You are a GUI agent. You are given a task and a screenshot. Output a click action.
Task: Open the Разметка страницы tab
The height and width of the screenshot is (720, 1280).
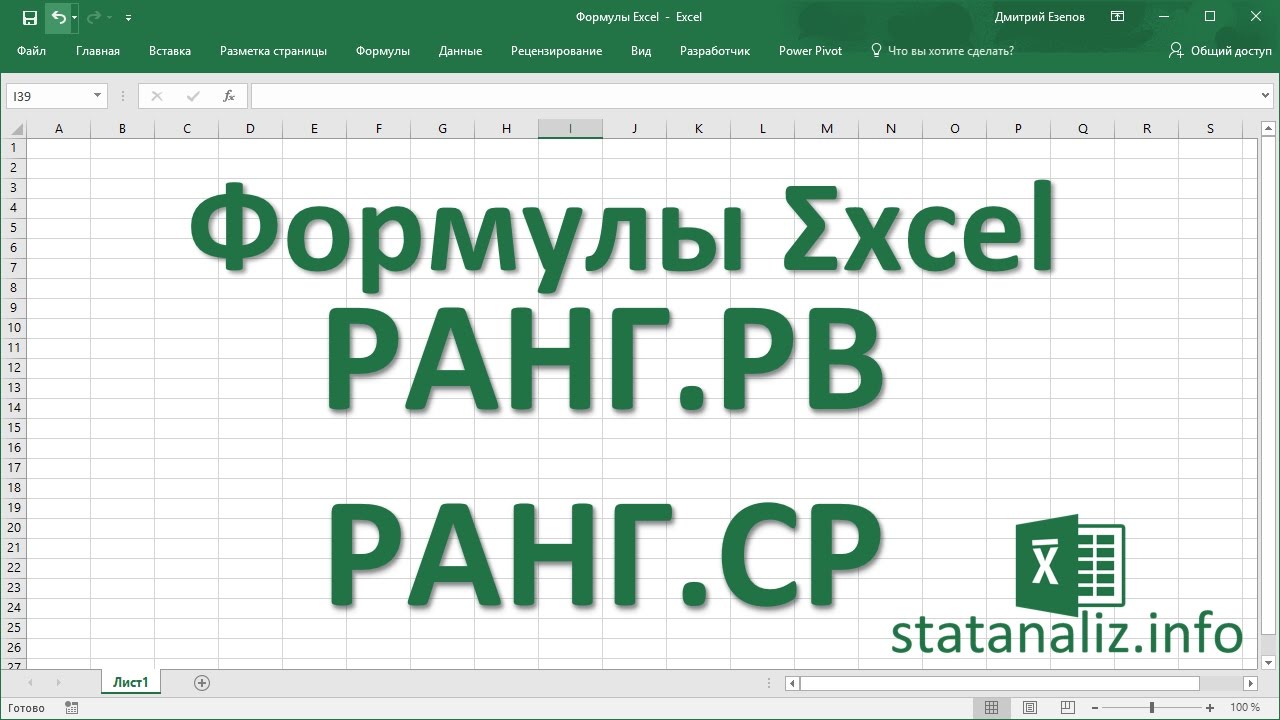(x=273, y=50)
